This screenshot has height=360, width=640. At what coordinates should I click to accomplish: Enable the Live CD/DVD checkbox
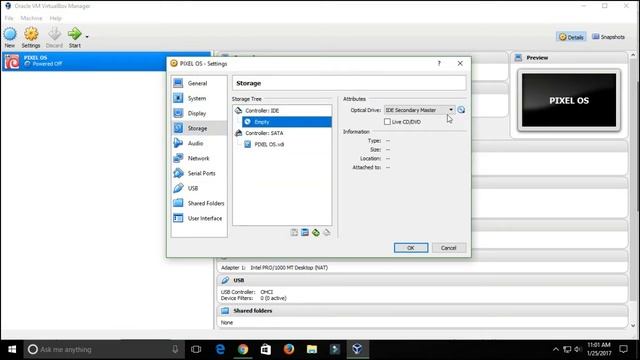387,122
